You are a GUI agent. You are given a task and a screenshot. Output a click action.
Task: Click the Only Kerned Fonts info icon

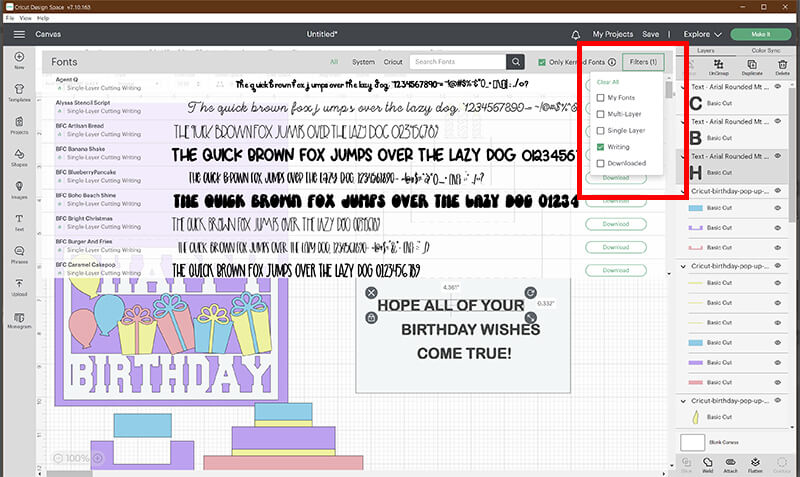pyautogui.click(x=612, y=62)
